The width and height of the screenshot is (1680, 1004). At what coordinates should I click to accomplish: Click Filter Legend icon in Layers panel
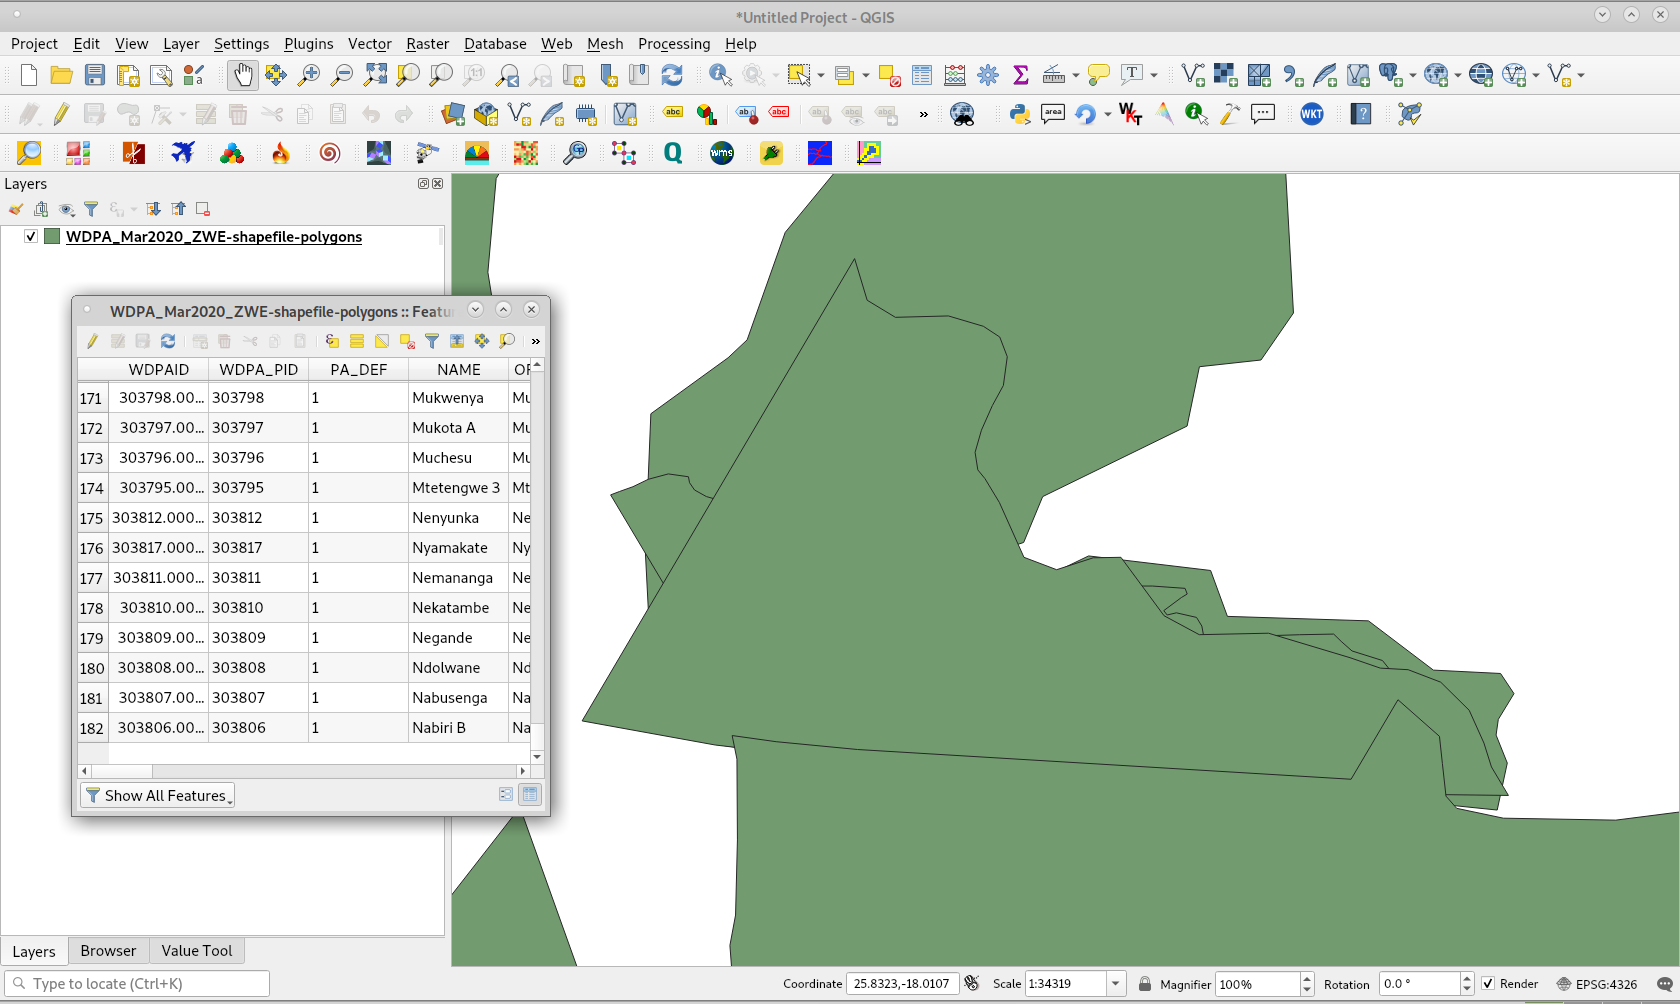[x=91, y=209]
